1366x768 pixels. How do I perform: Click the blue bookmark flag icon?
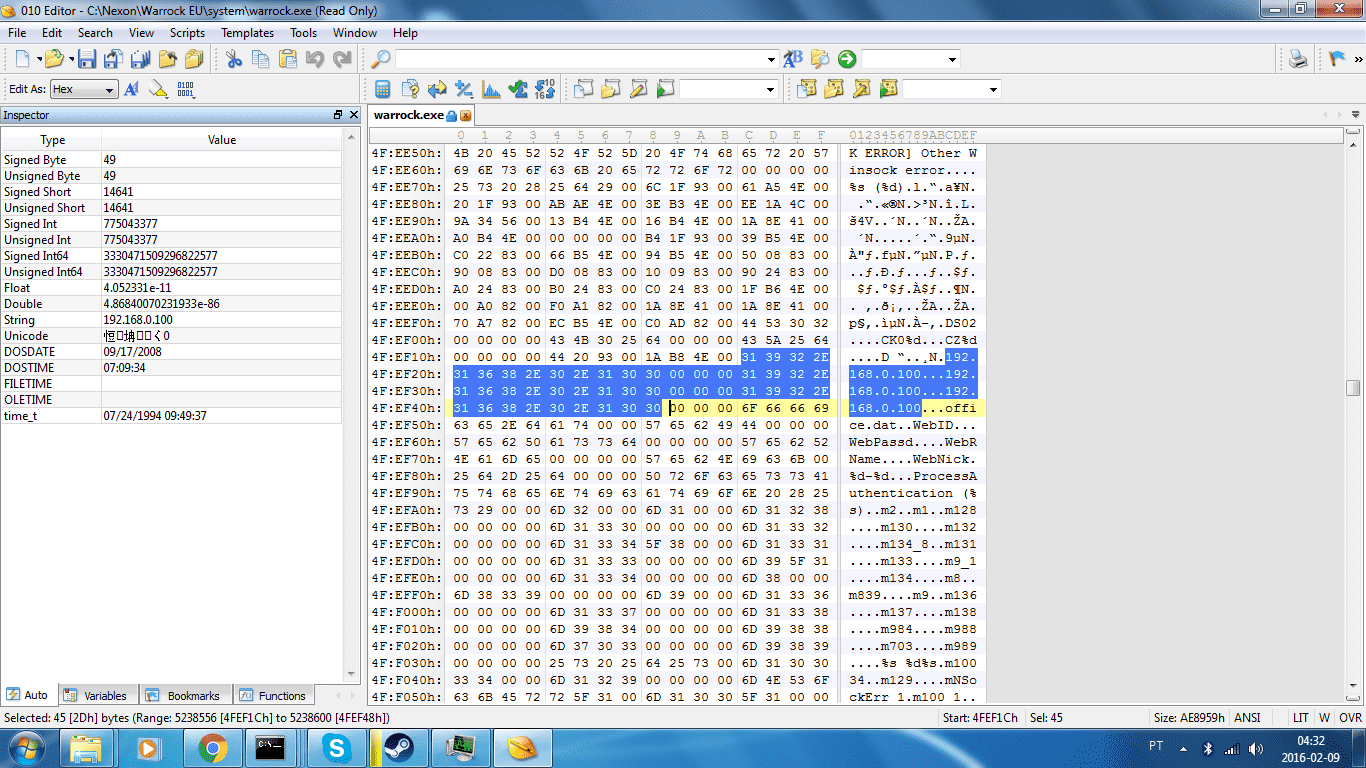coord(1337,59)
